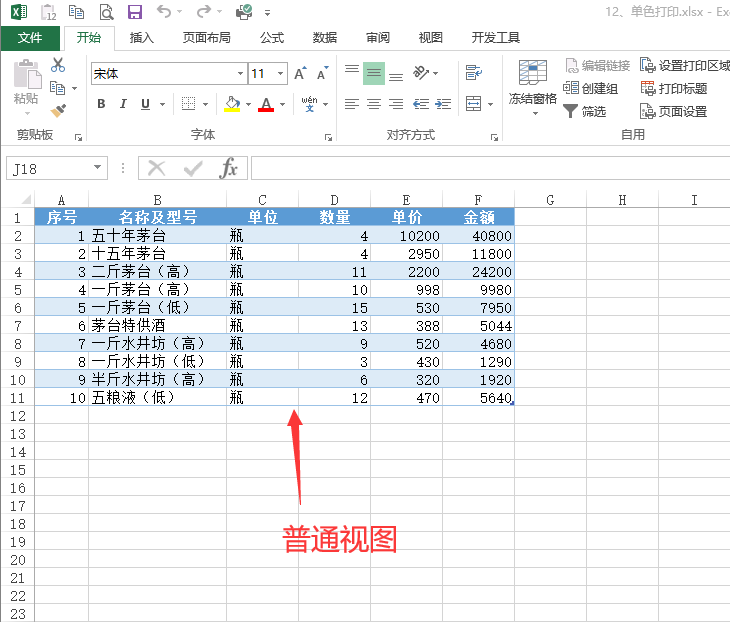Click the Format Painter brush icon
The image size is (730, 622).
pyautogui.click(x=58, y=110)
